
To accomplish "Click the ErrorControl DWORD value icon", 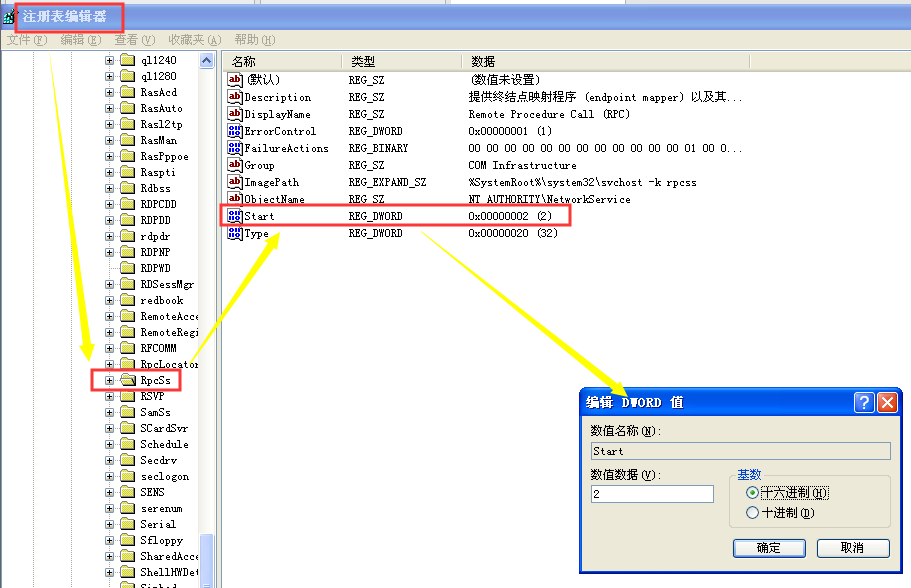I will tap(235, 131).
